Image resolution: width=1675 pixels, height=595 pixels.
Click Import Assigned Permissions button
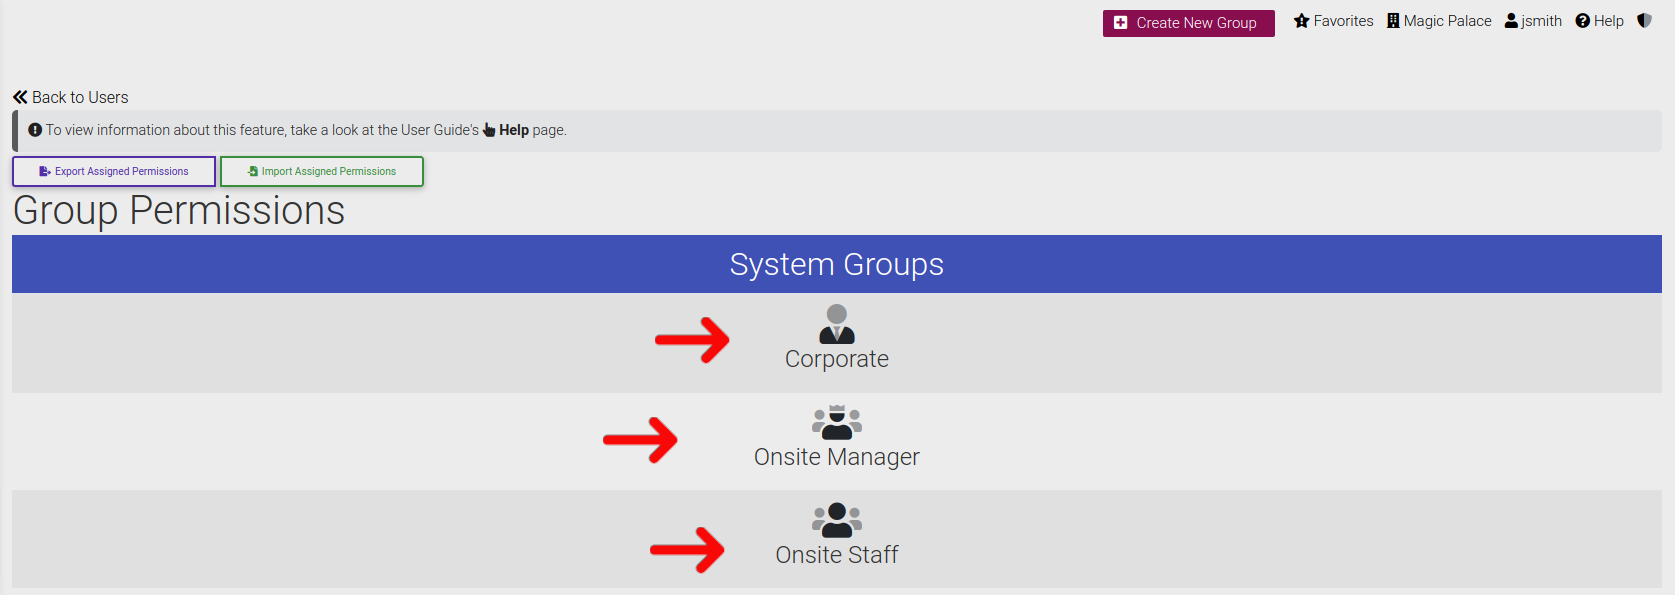click(322, 171)
